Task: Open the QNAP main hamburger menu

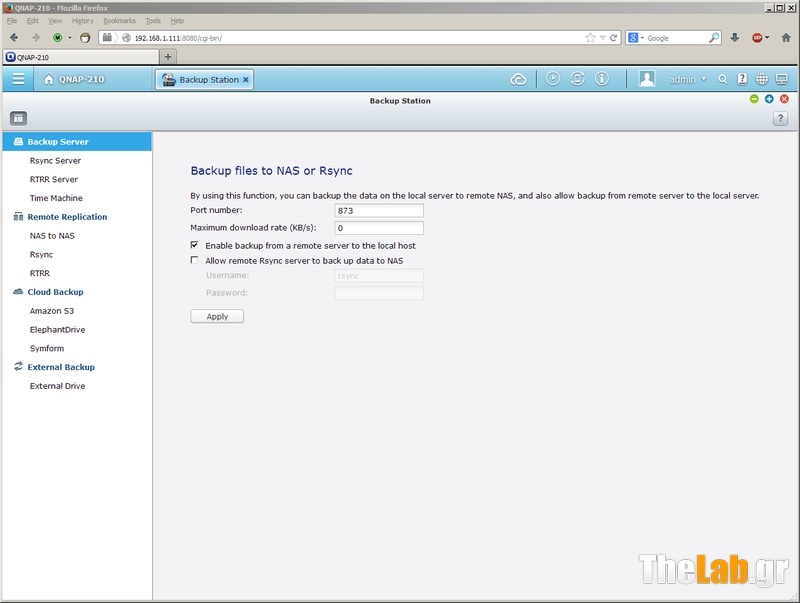Action: [x=18, y=79]
